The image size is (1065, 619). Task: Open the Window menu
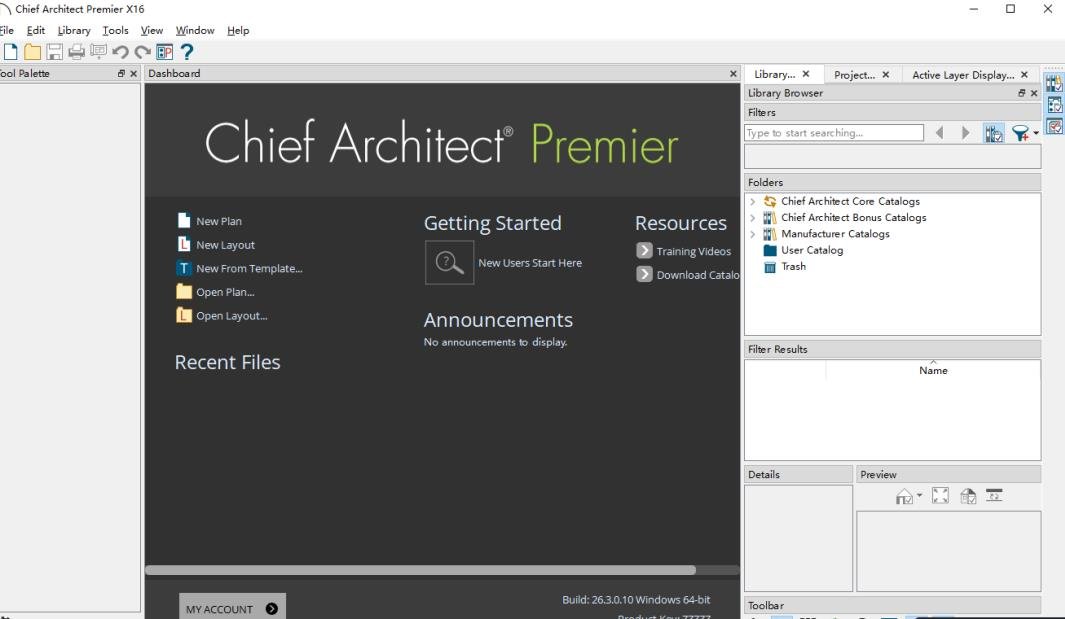click(x=195, y=31)
